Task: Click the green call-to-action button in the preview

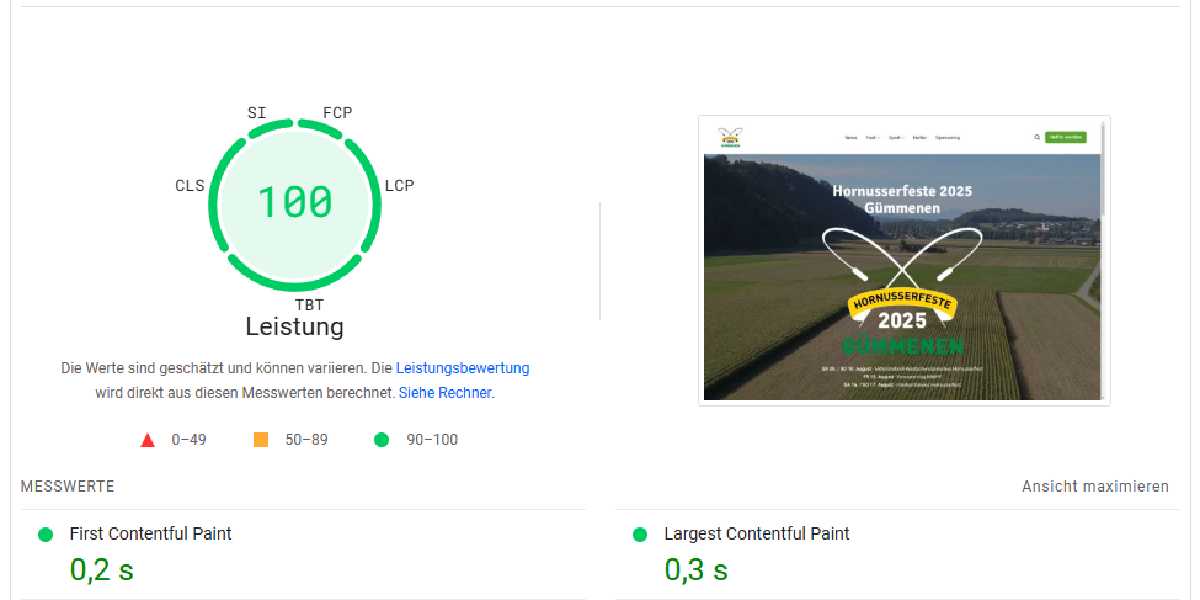Action: pyautogui.click(x=1066, y=137)
